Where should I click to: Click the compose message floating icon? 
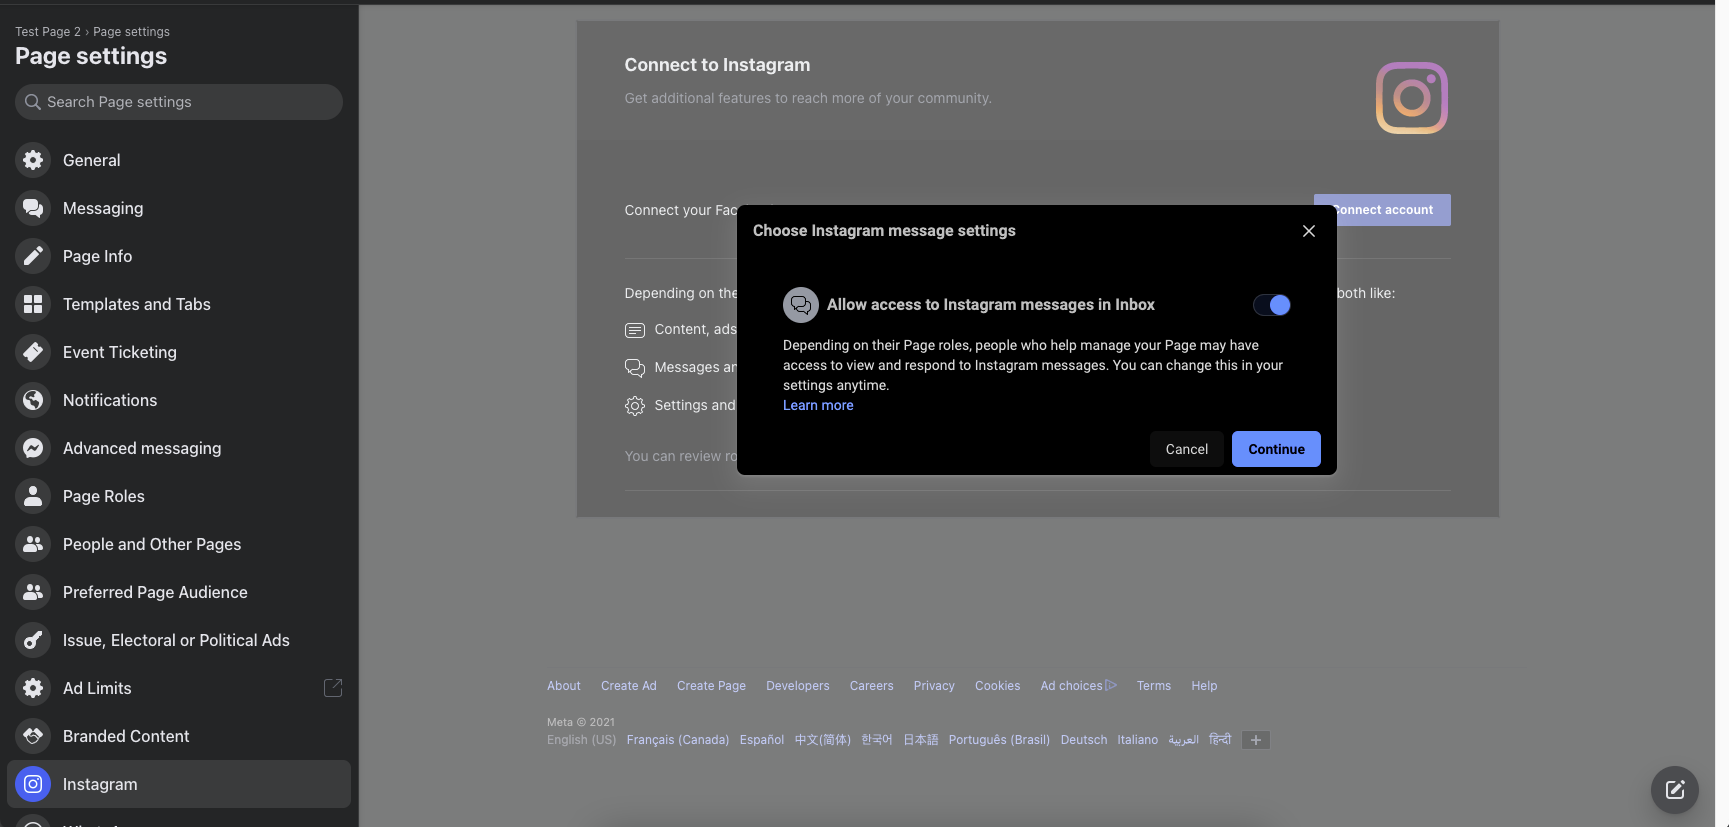pyautogui.click(x=1675, y=791)
